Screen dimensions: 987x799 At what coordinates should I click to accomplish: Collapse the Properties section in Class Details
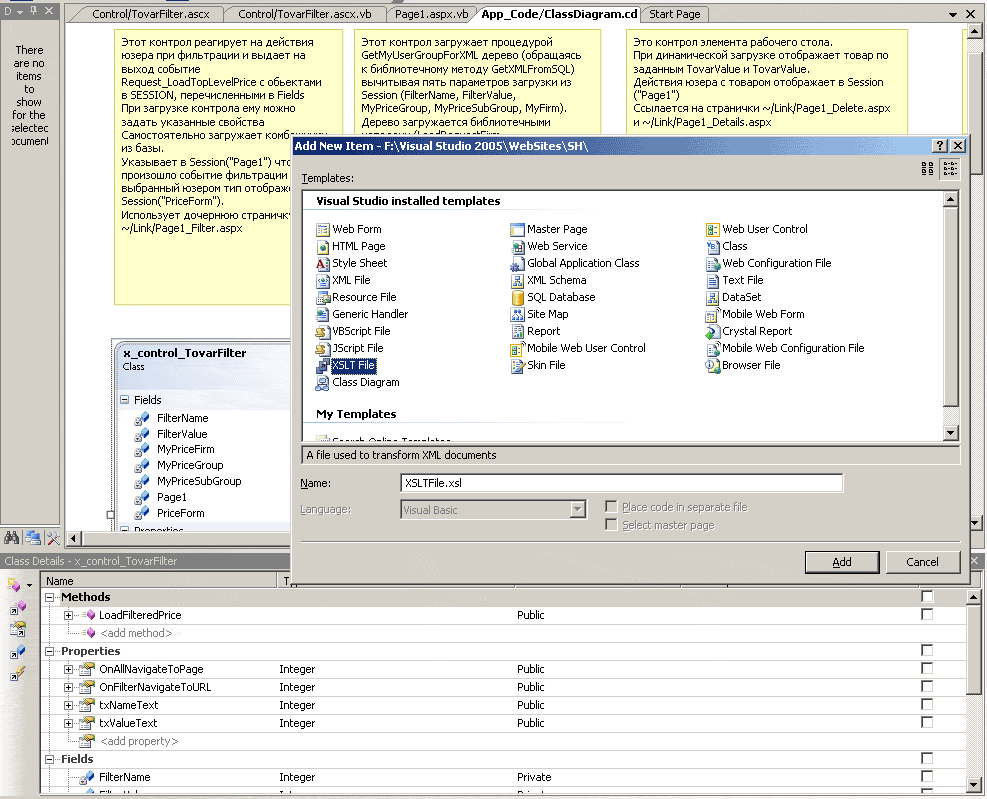click(x=50, y=651)
